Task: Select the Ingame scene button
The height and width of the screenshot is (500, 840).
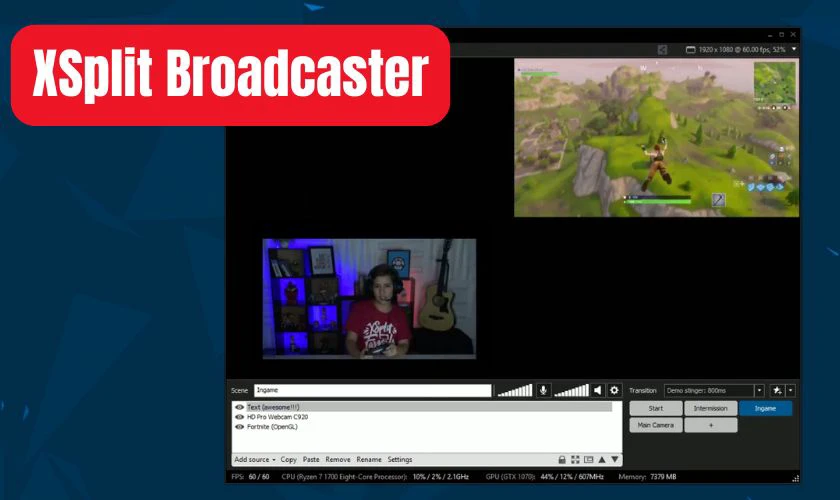Action: [766, 408]
